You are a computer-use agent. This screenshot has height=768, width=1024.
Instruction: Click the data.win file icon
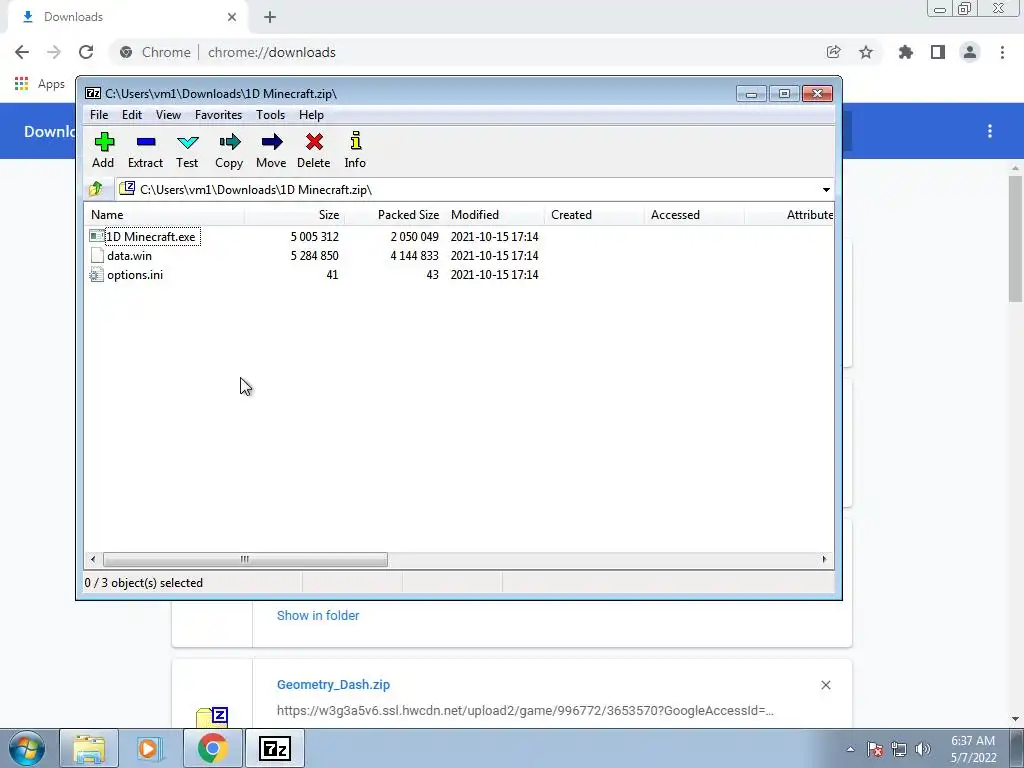tap(97, 255)
